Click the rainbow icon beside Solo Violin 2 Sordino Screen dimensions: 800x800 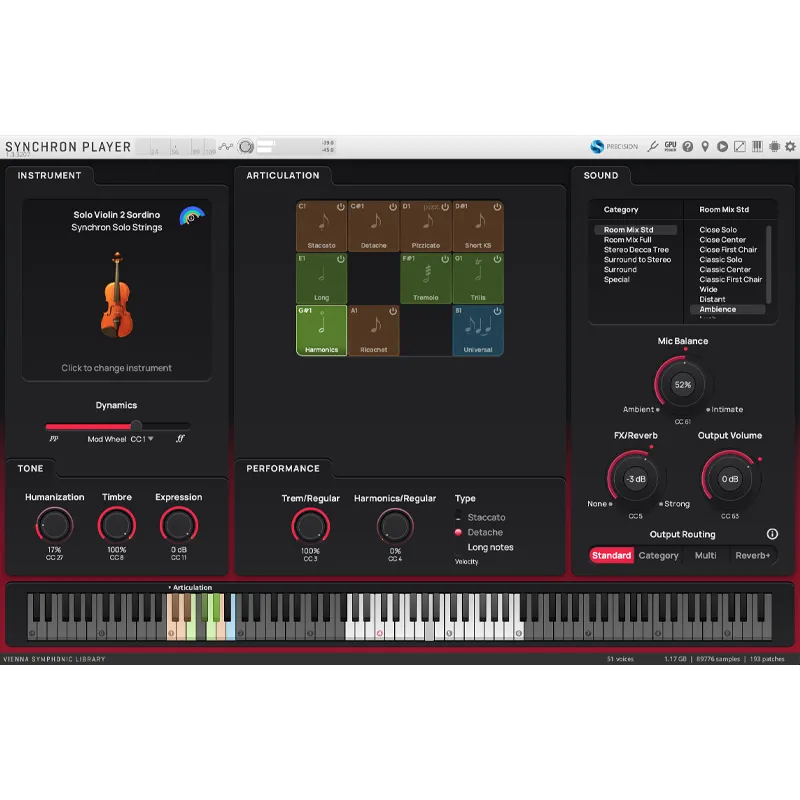coord(191,216)
